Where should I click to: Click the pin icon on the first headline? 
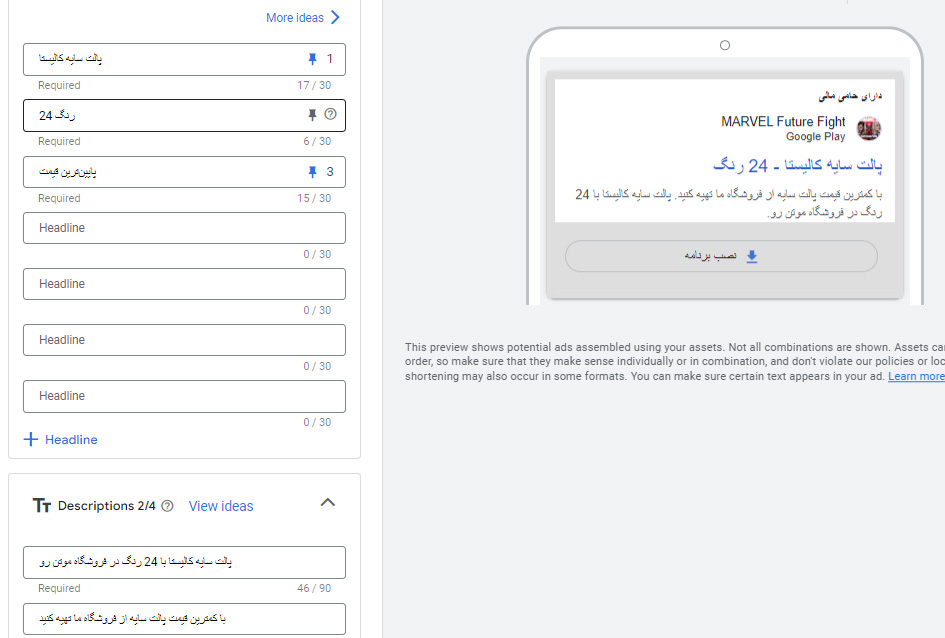click(x=312, y=58)
